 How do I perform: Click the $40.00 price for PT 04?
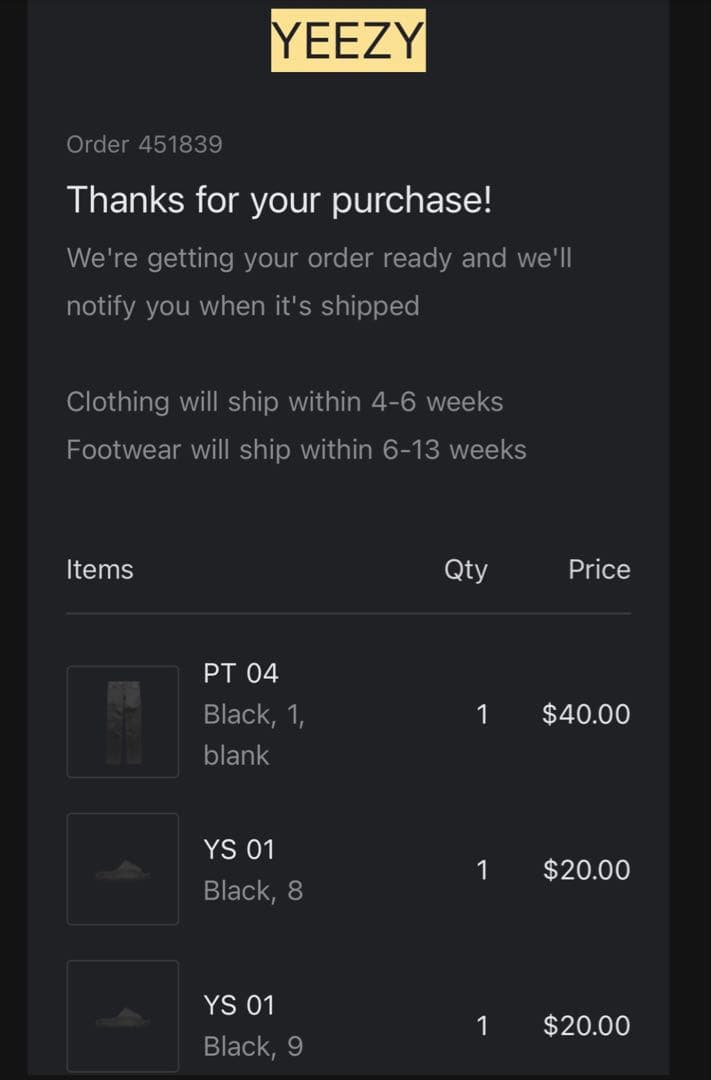[x=586, y=714]
